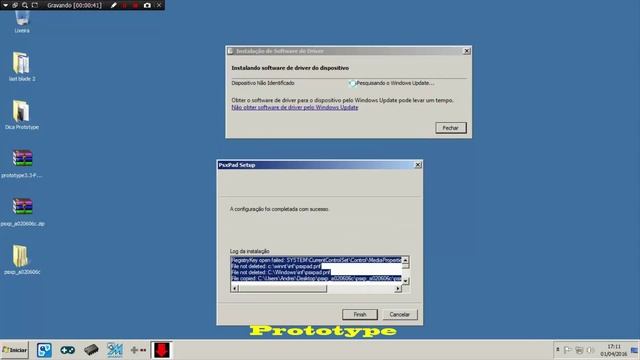Pause the screen recording

(x=124, y=5)
